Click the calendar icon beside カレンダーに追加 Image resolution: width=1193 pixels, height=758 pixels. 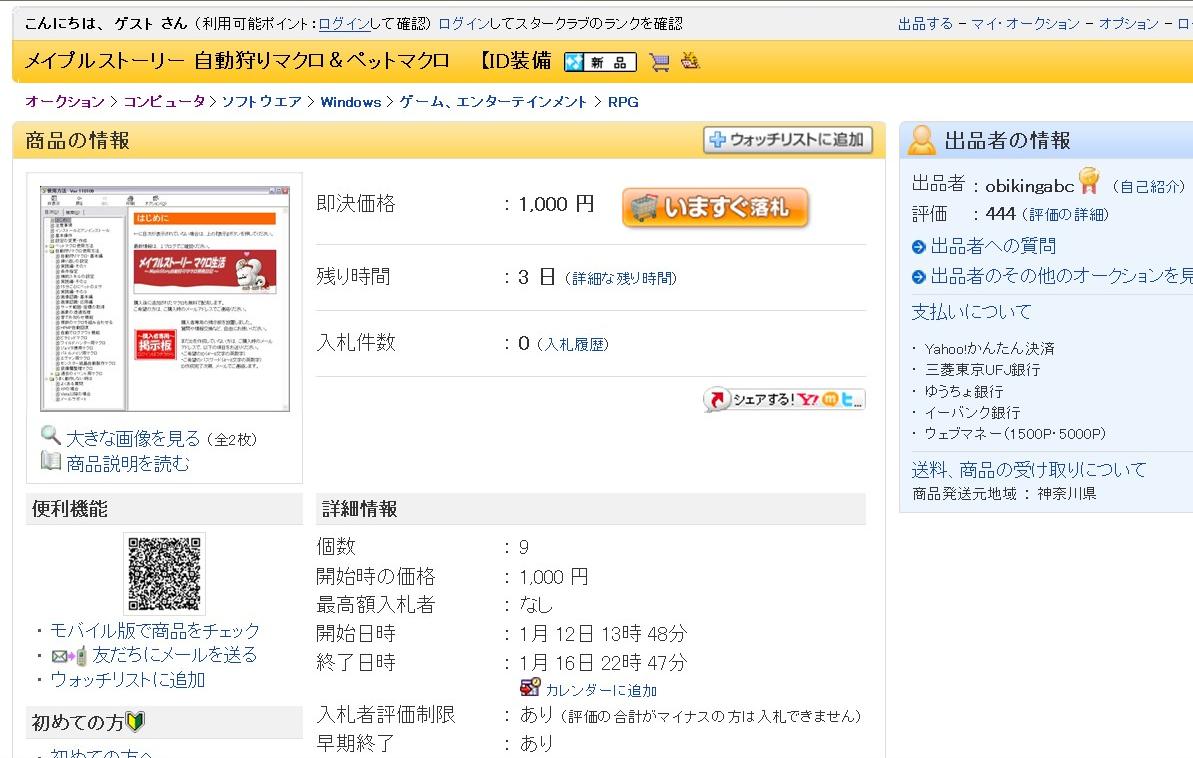pyautogui.click(x=530, y=687)
